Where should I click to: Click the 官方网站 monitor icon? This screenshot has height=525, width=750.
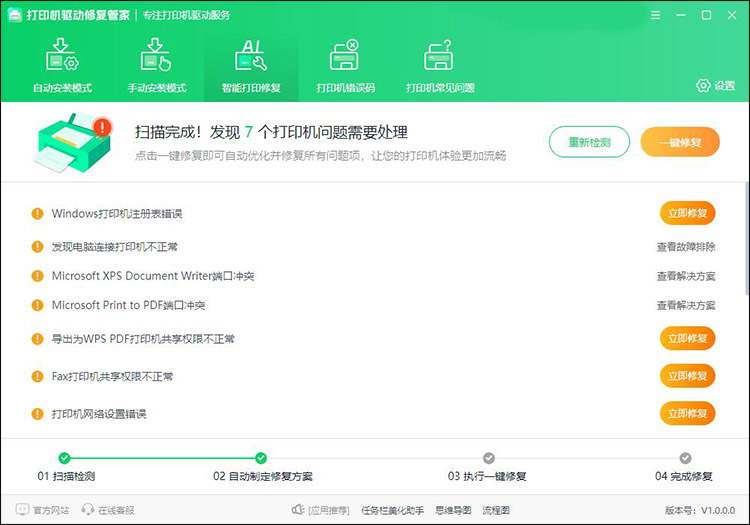[x=22, y=510]
